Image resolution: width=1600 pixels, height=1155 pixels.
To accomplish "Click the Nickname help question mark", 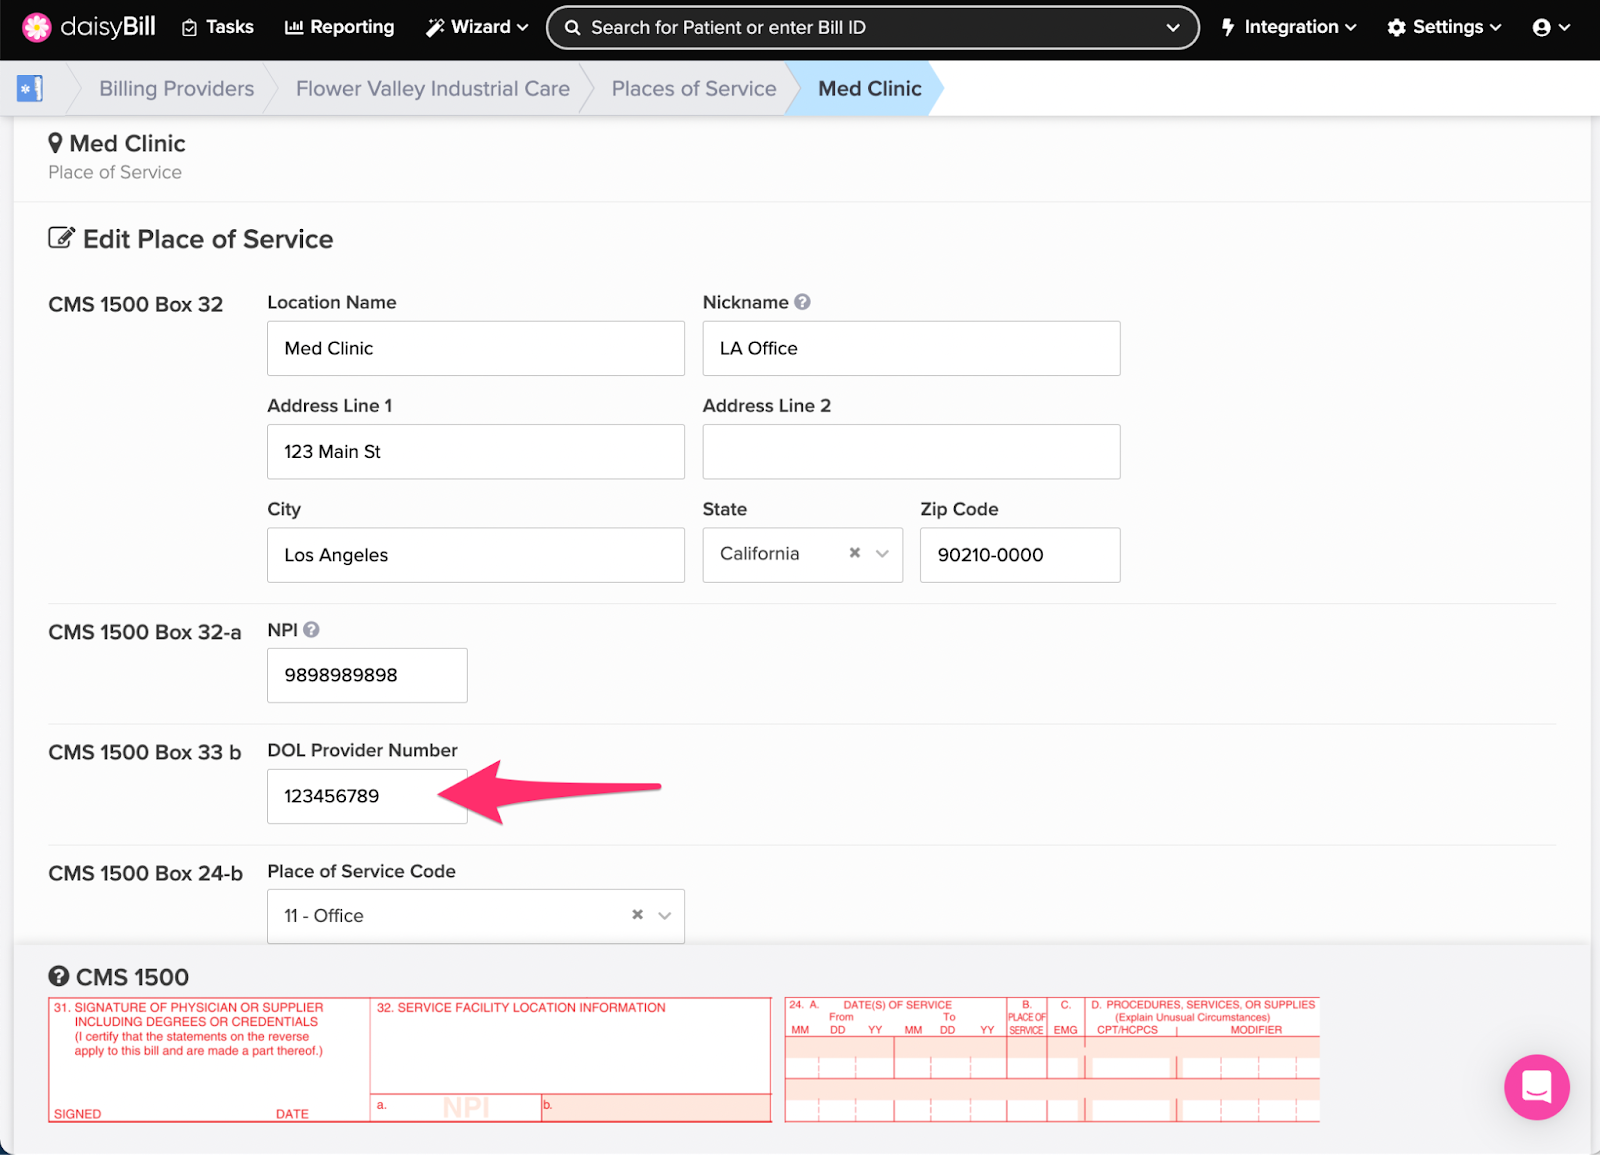I will (802, 302).
